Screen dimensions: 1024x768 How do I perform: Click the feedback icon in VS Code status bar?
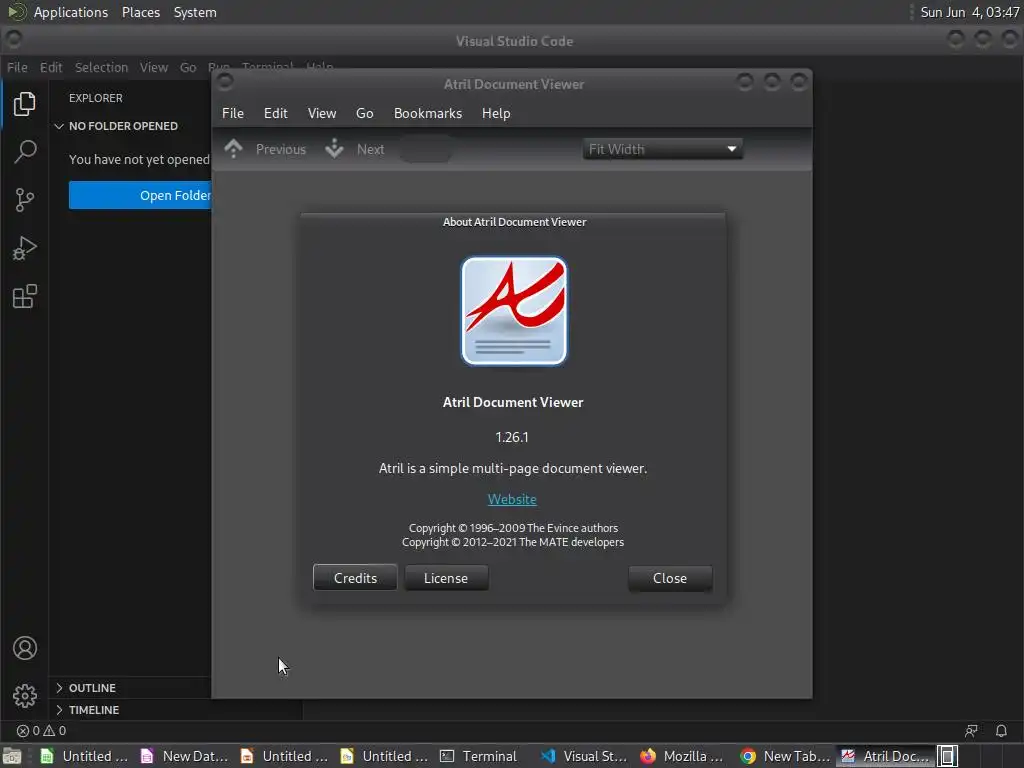tap(971, 731)
